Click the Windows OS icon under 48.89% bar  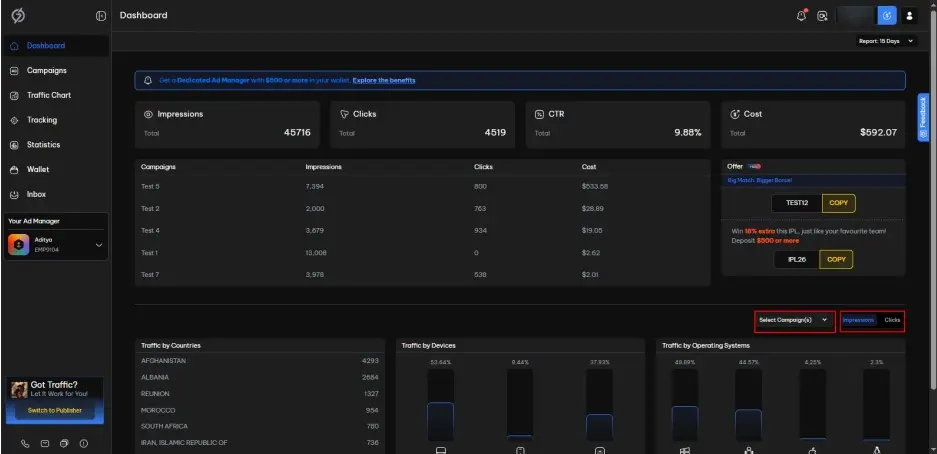coord(685,450)
